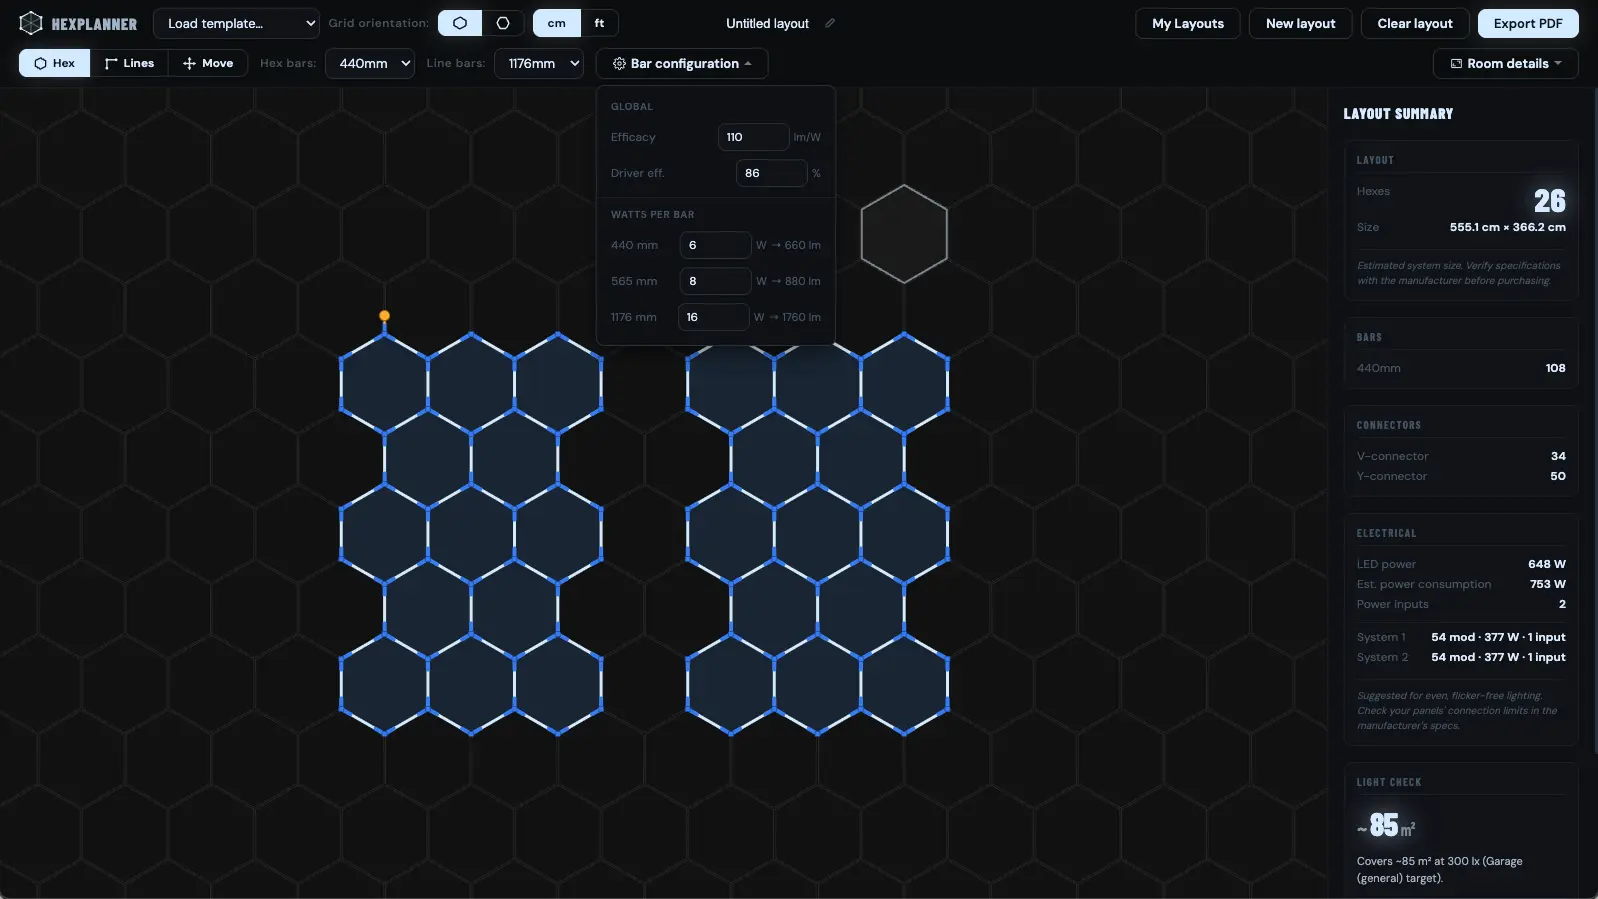Click the size value 555.1 cm × 366.2 cm

(x=1507, y=227)
